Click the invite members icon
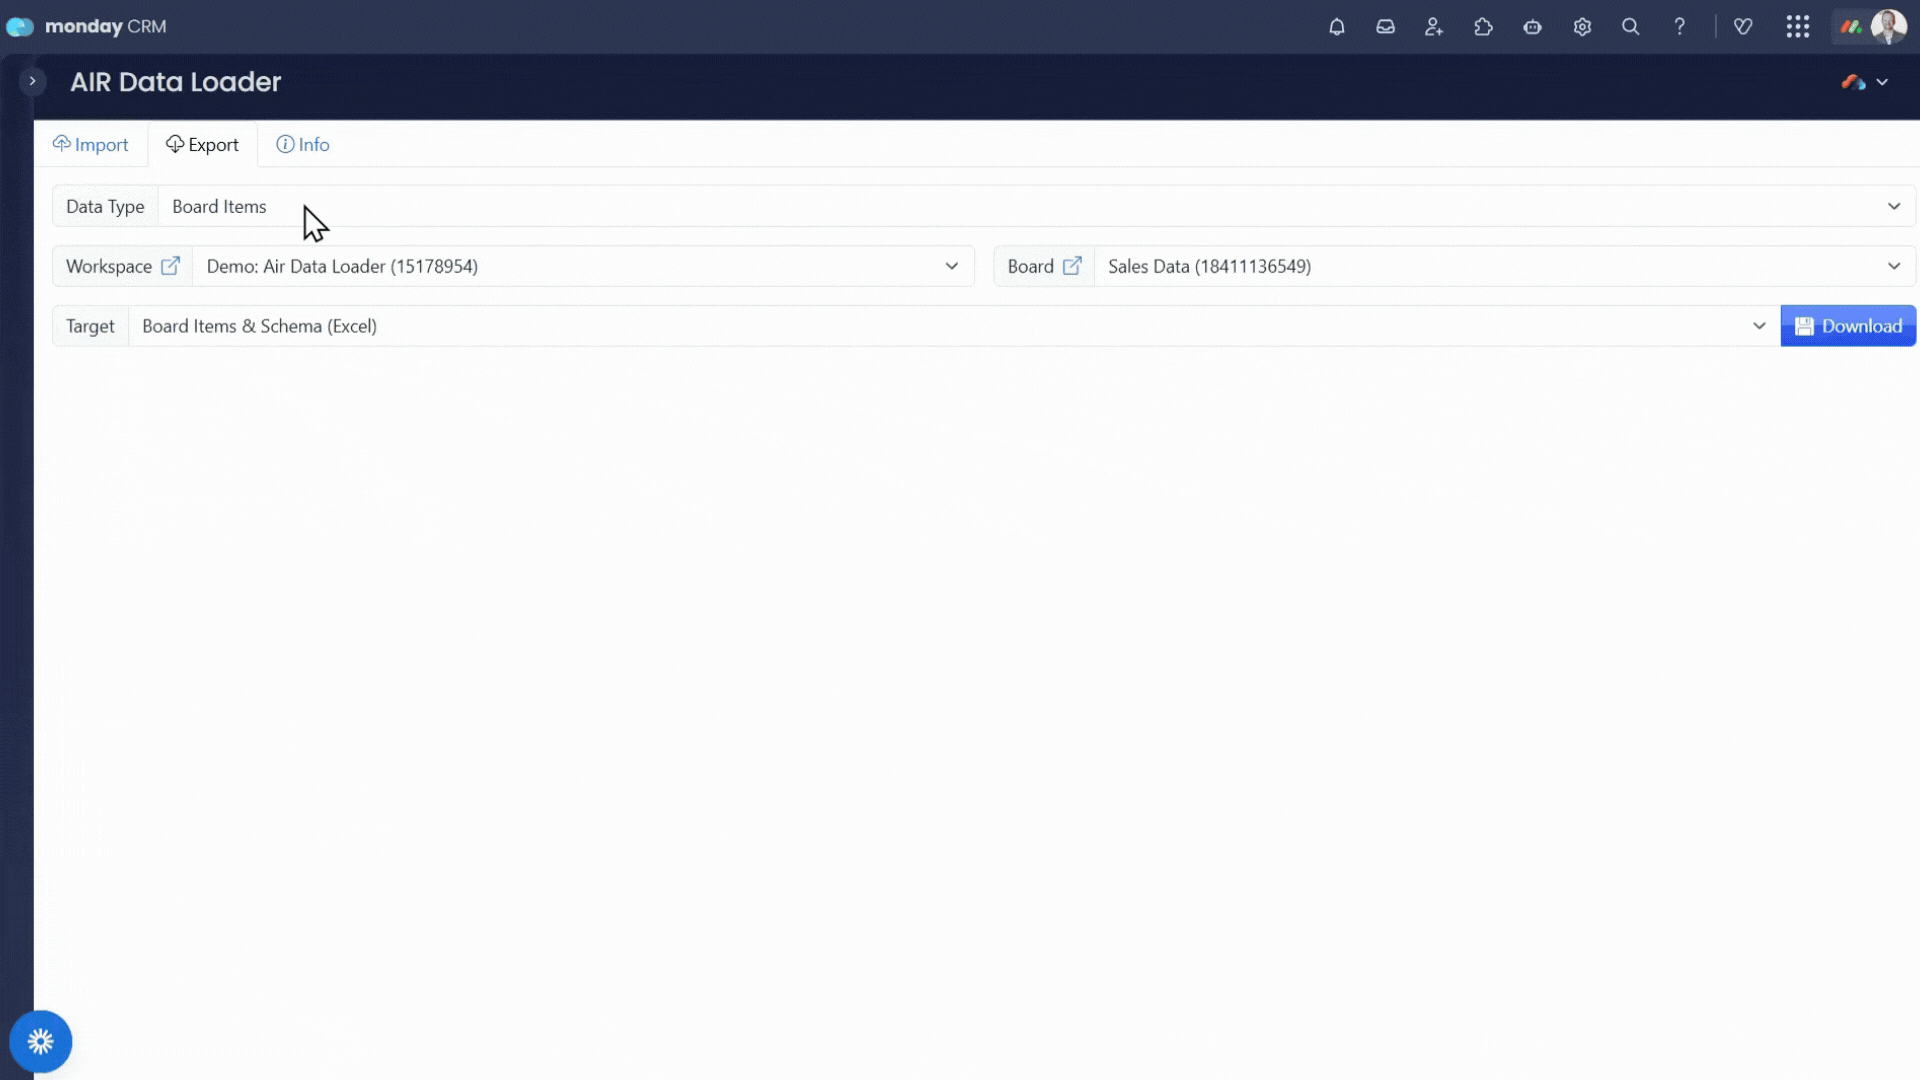The height and width of the screenshot is (1080, 1920). click(x=1434, y=27)
